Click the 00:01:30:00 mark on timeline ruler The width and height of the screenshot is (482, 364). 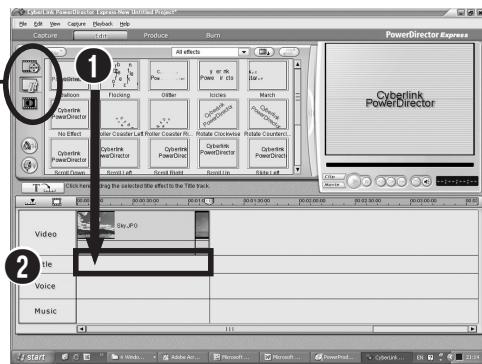tap(256, 201)
